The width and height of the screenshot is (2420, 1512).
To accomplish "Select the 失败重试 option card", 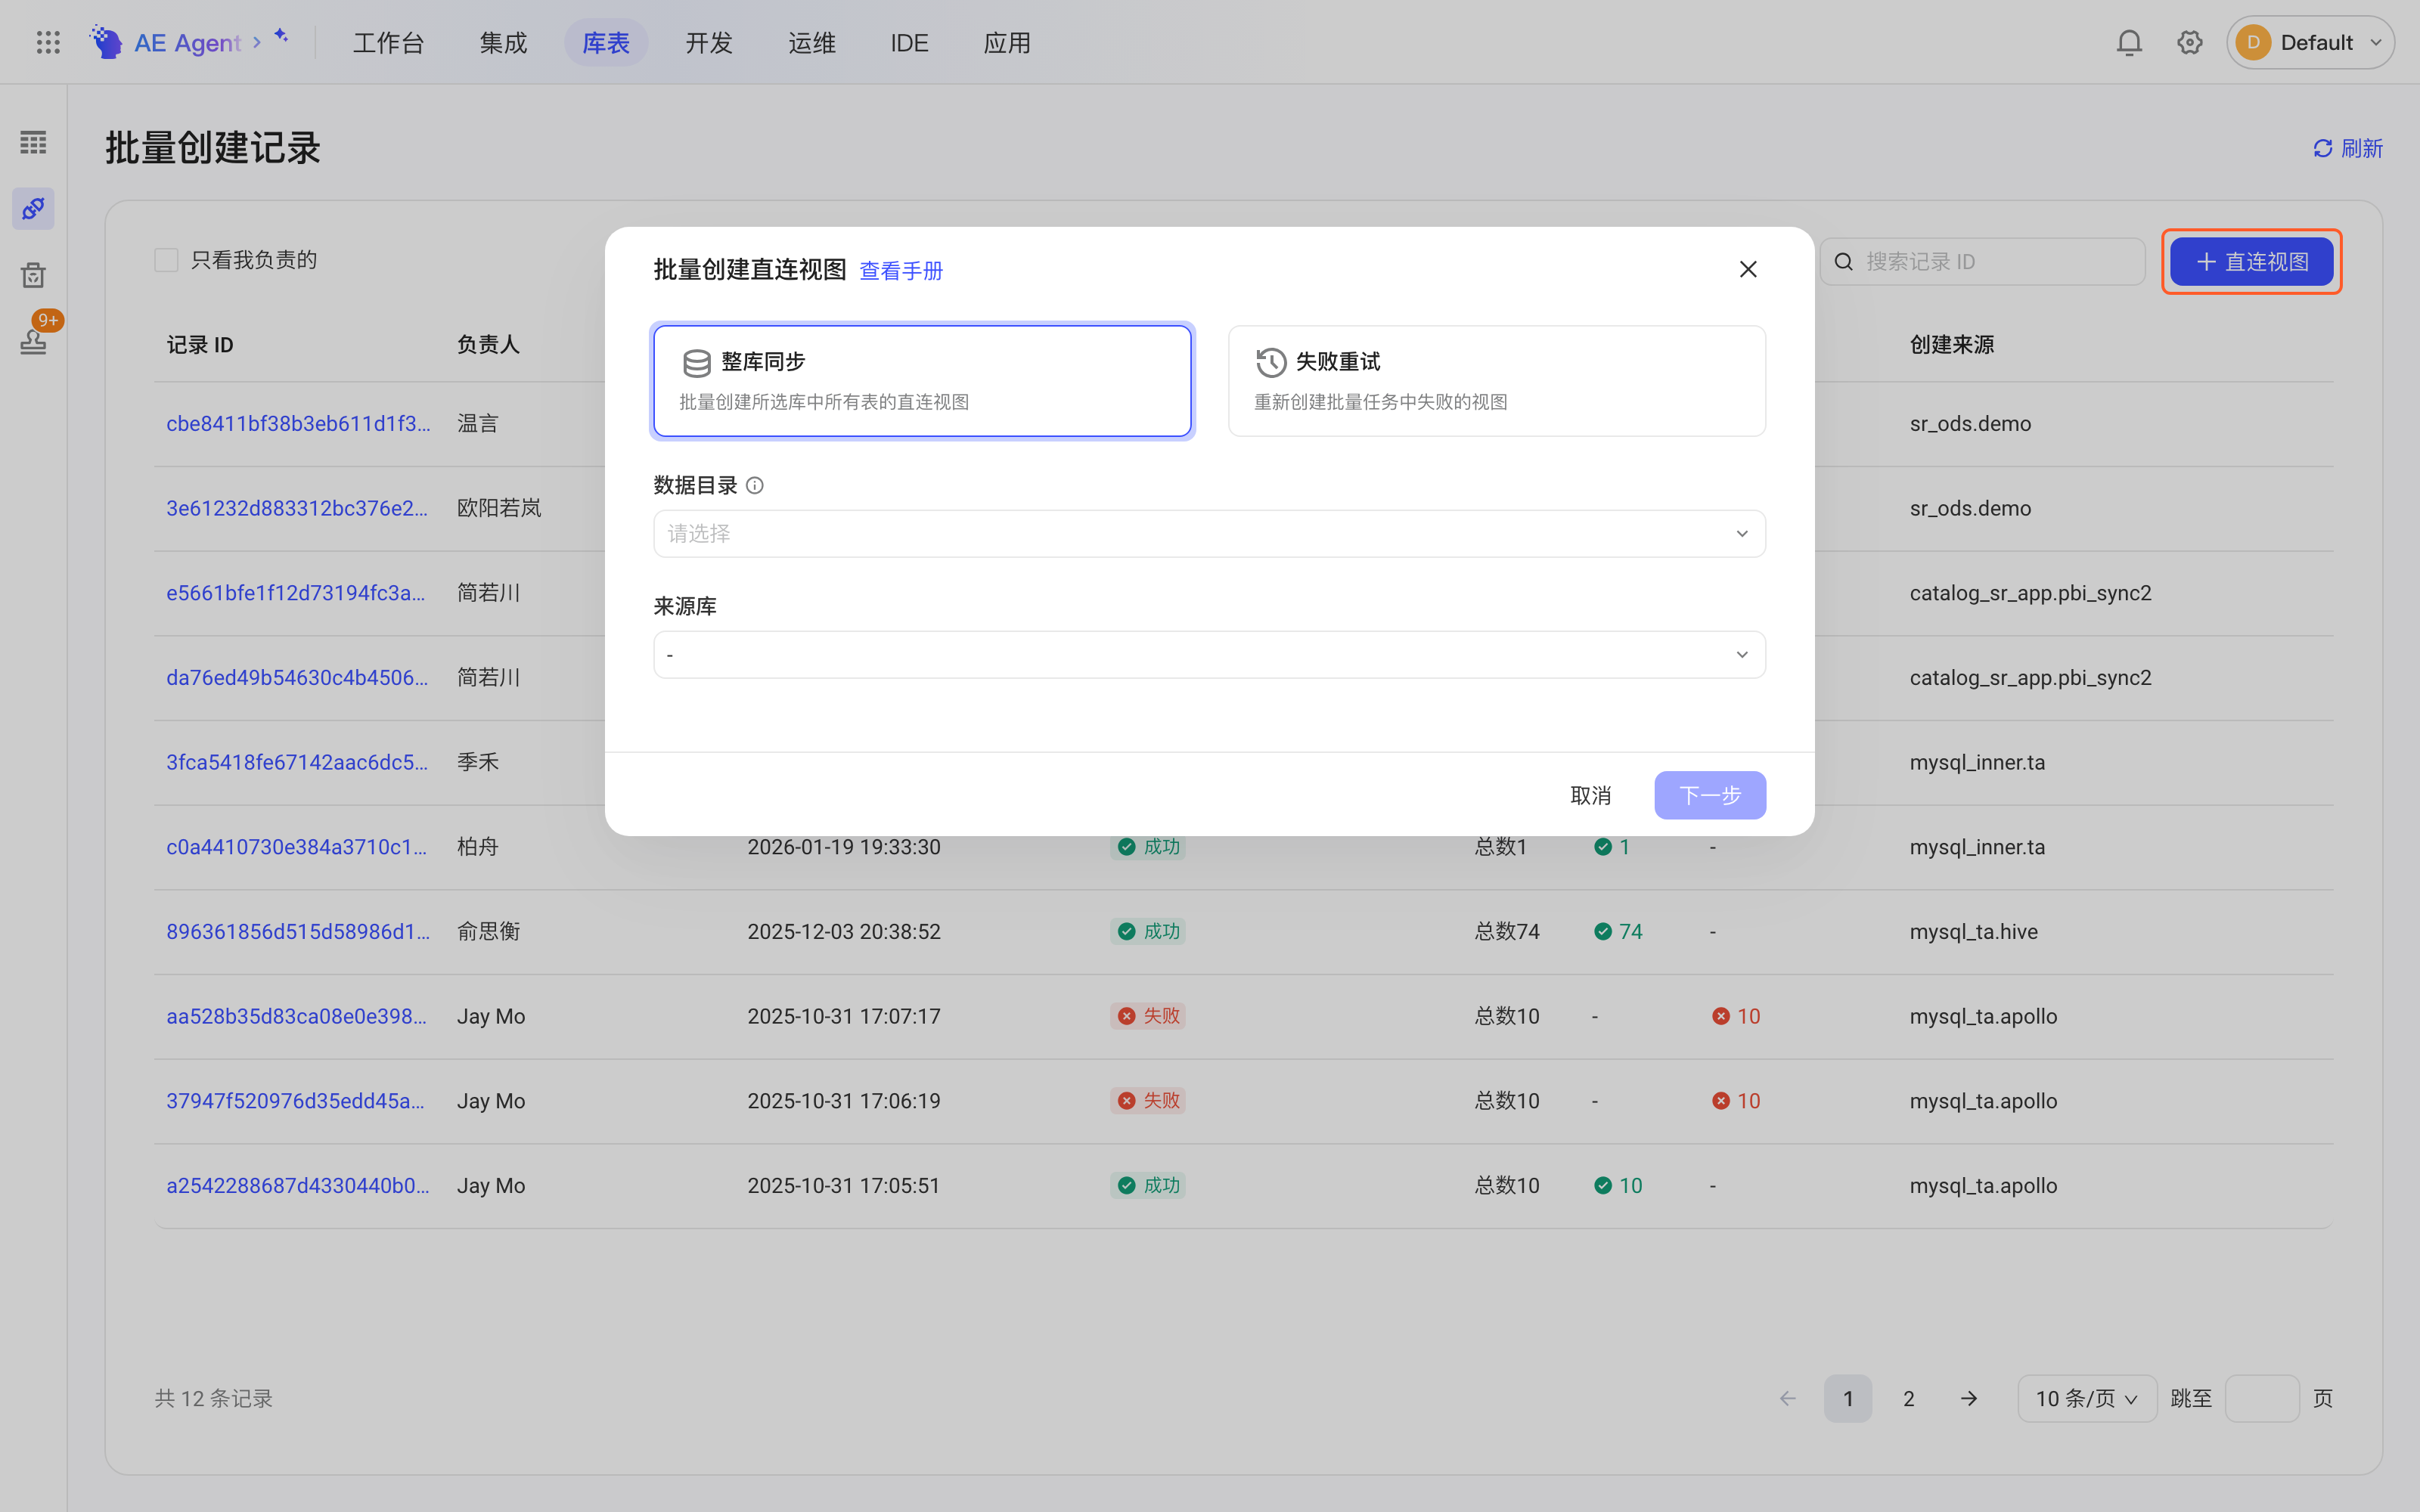I will [x=1497, y=381].
